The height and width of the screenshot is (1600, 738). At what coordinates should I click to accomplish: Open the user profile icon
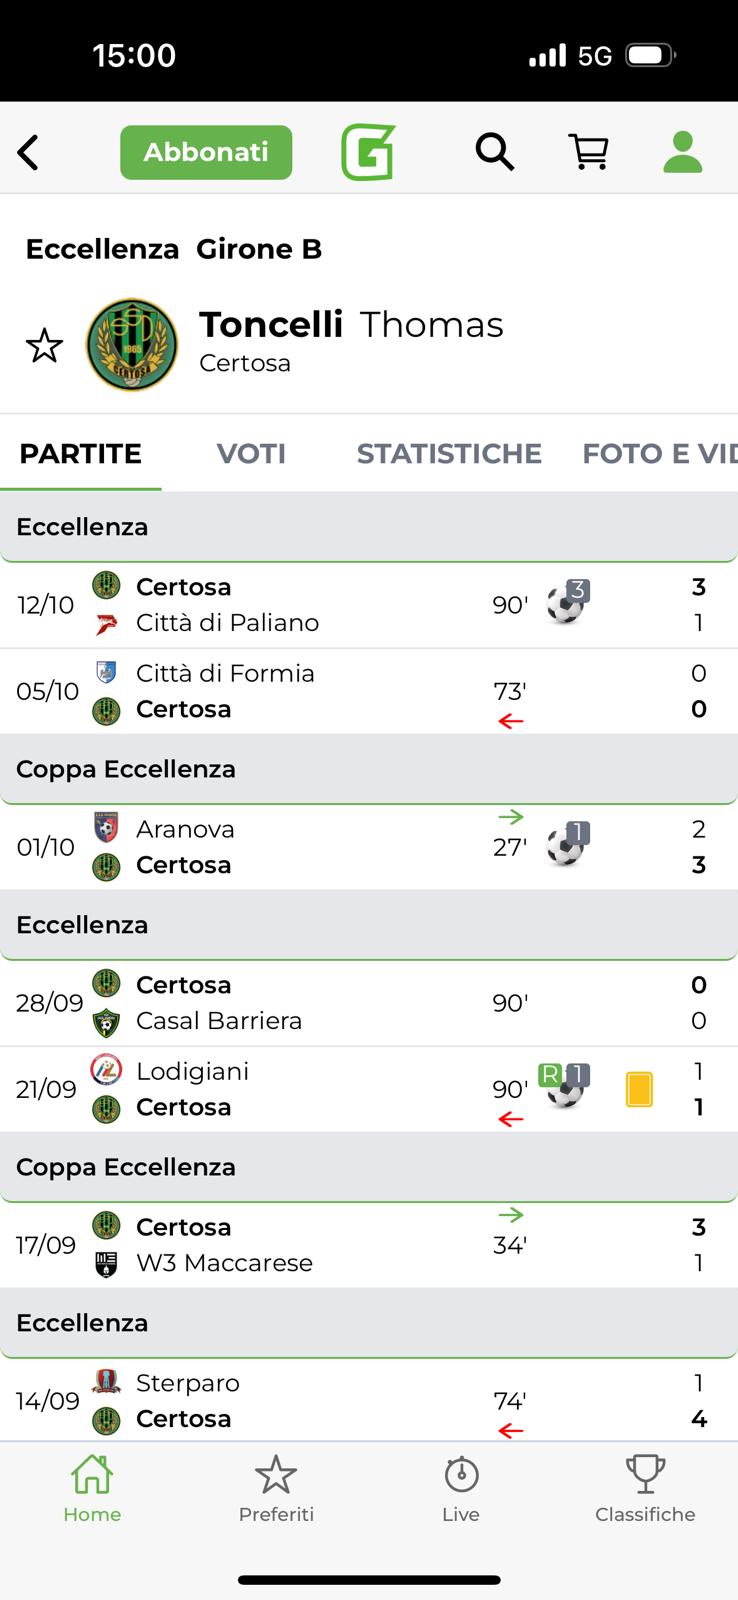pyautogui.click(x=683, y=152)
